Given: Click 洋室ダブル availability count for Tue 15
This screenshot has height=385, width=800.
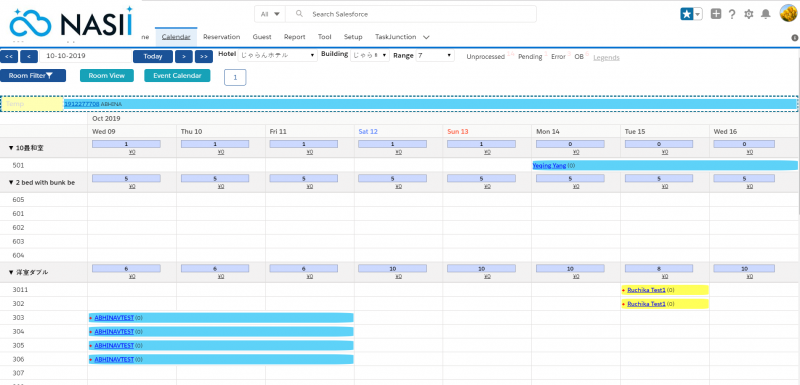Looking at the screenshot, I should coord(659,268).
